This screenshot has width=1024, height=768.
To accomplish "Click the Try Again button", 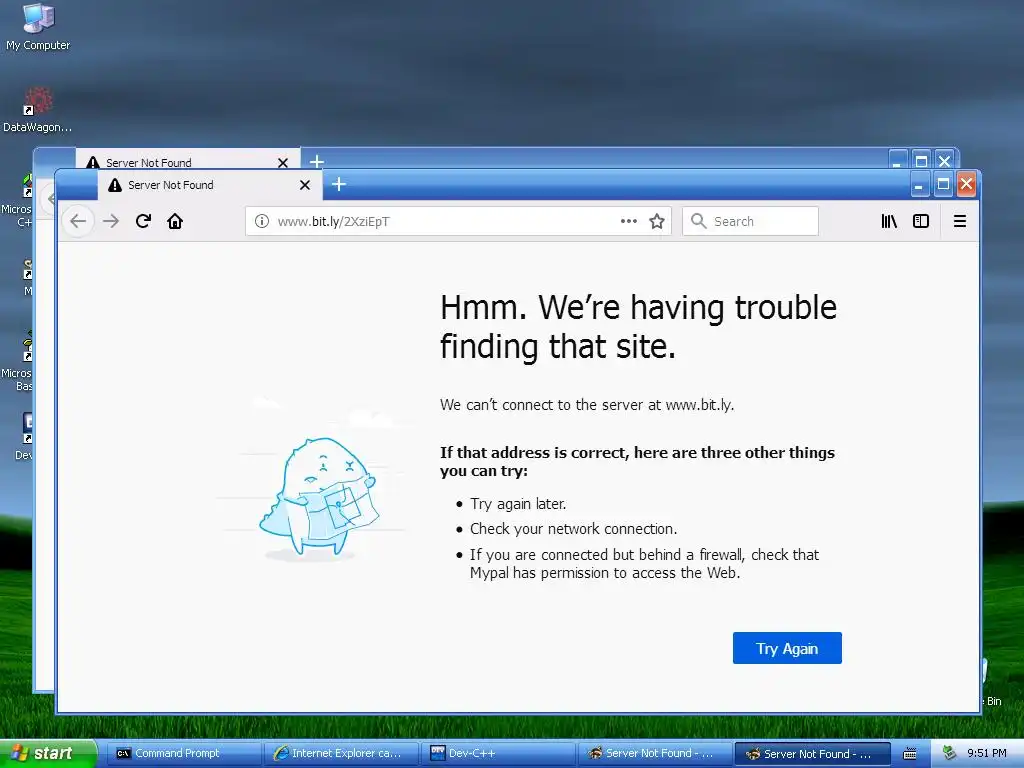I will (787, 648).
